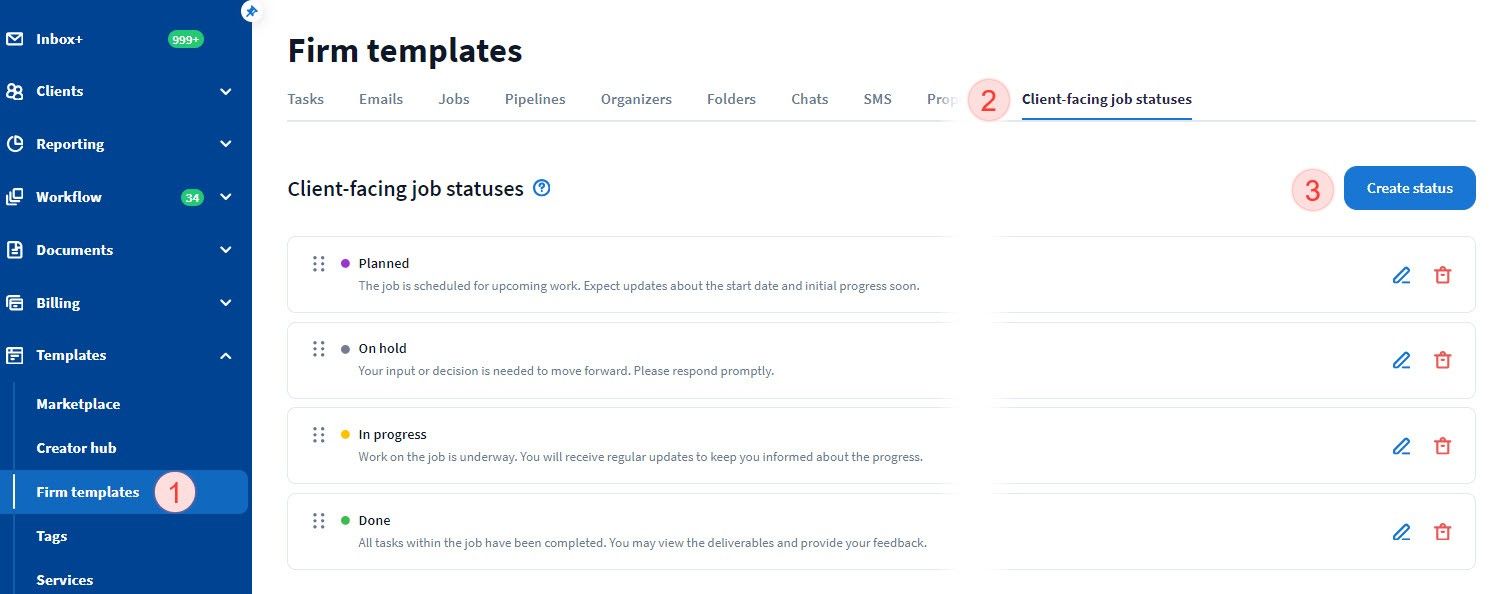Collapse the Templates section
Screen dimensions: 1510x594
[226, 356]
